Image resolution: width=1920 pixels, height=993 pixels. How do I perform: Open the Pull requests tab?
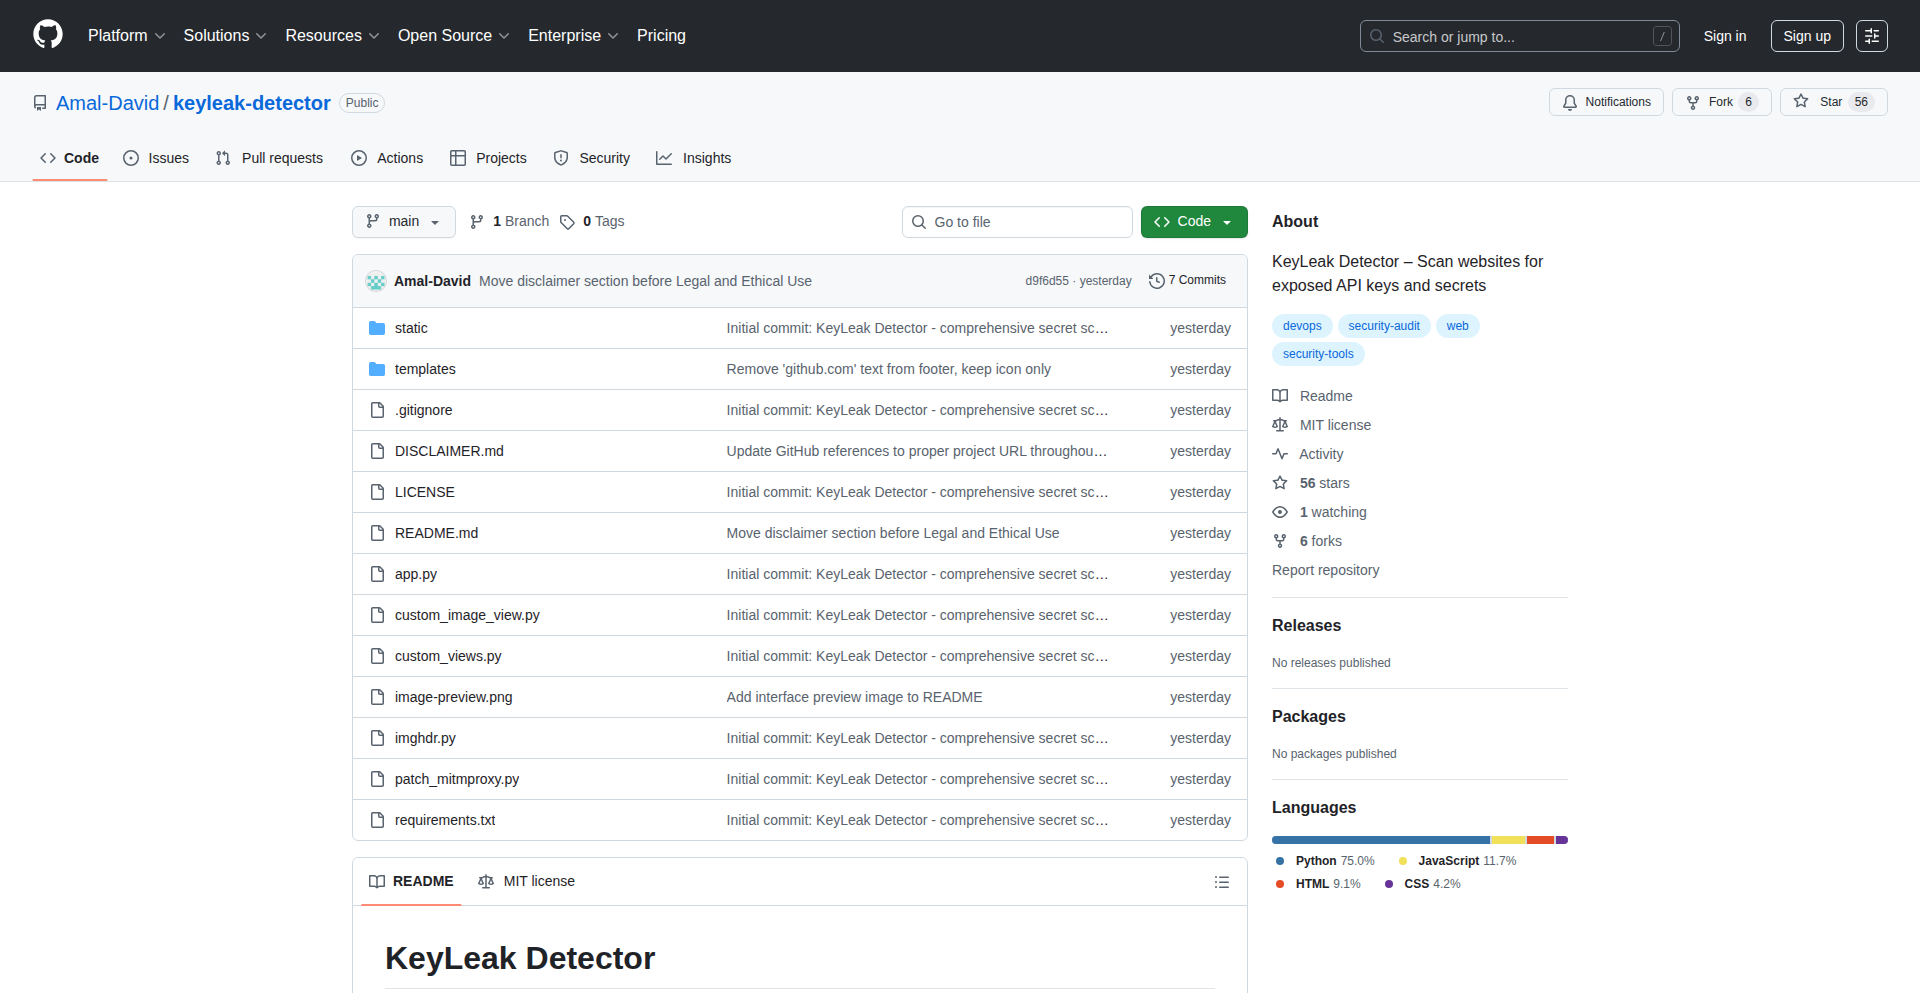pos(270,158)
